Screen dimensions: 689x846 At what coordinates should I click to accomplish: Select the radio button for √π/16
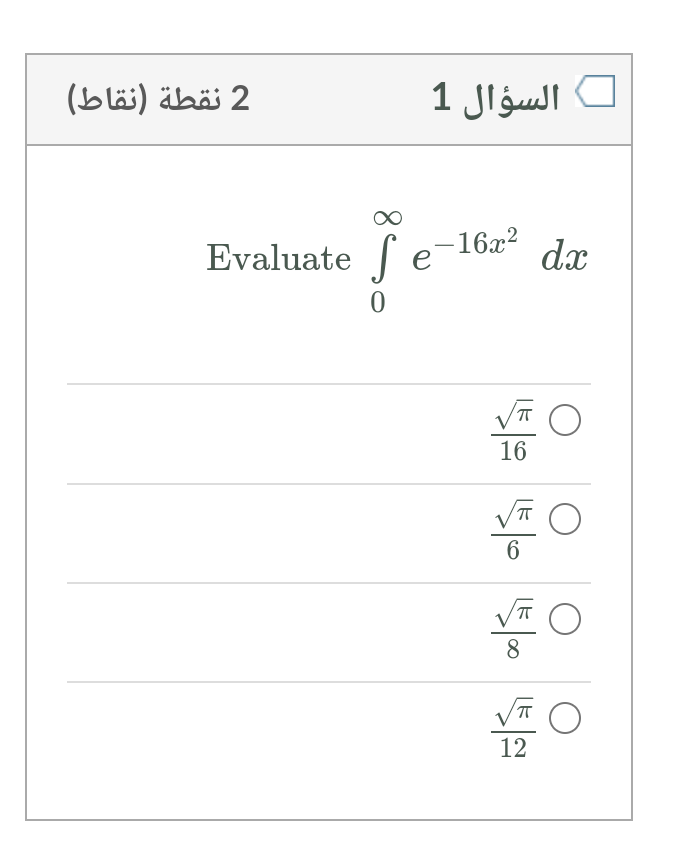pyautogui.click(x=565, y=420)
